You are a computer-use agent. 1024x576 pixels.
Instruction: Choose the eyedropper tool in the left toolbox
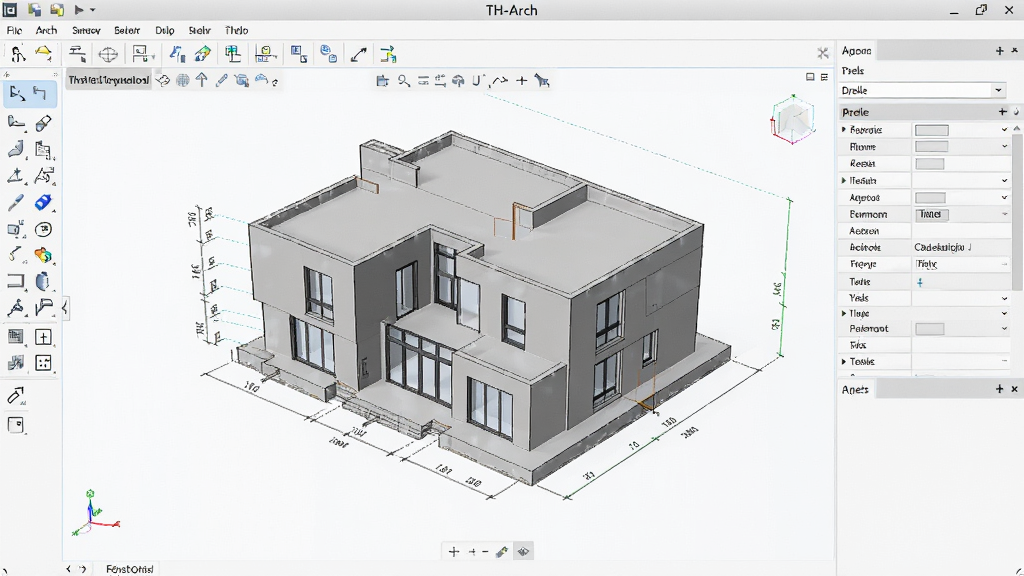pos(16,203)
